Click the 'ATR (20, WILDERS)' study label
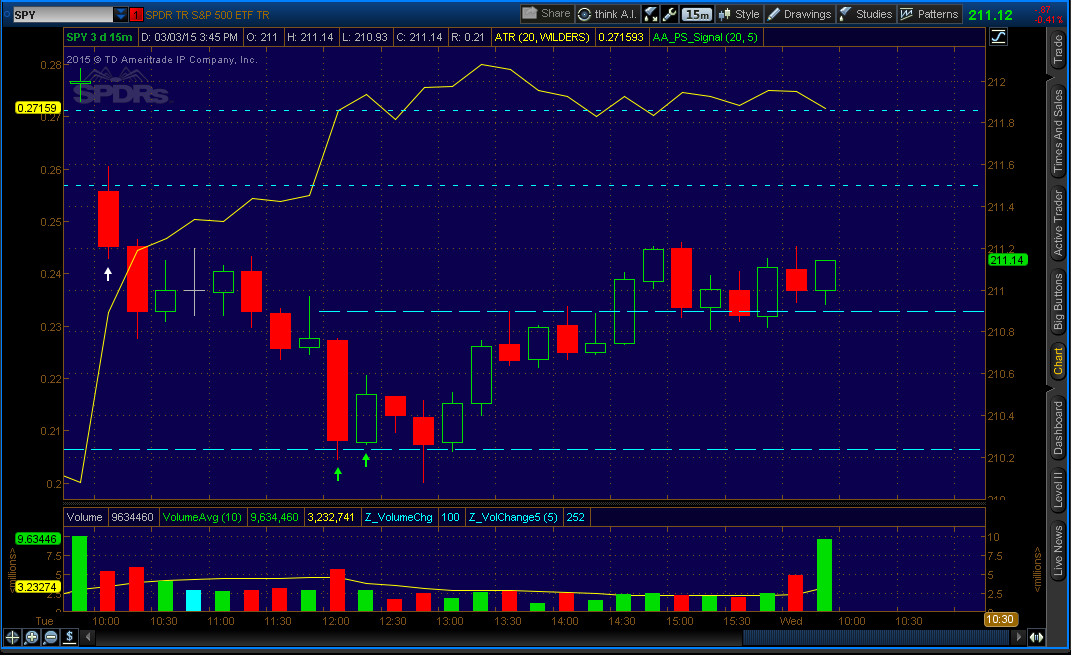 542,37
